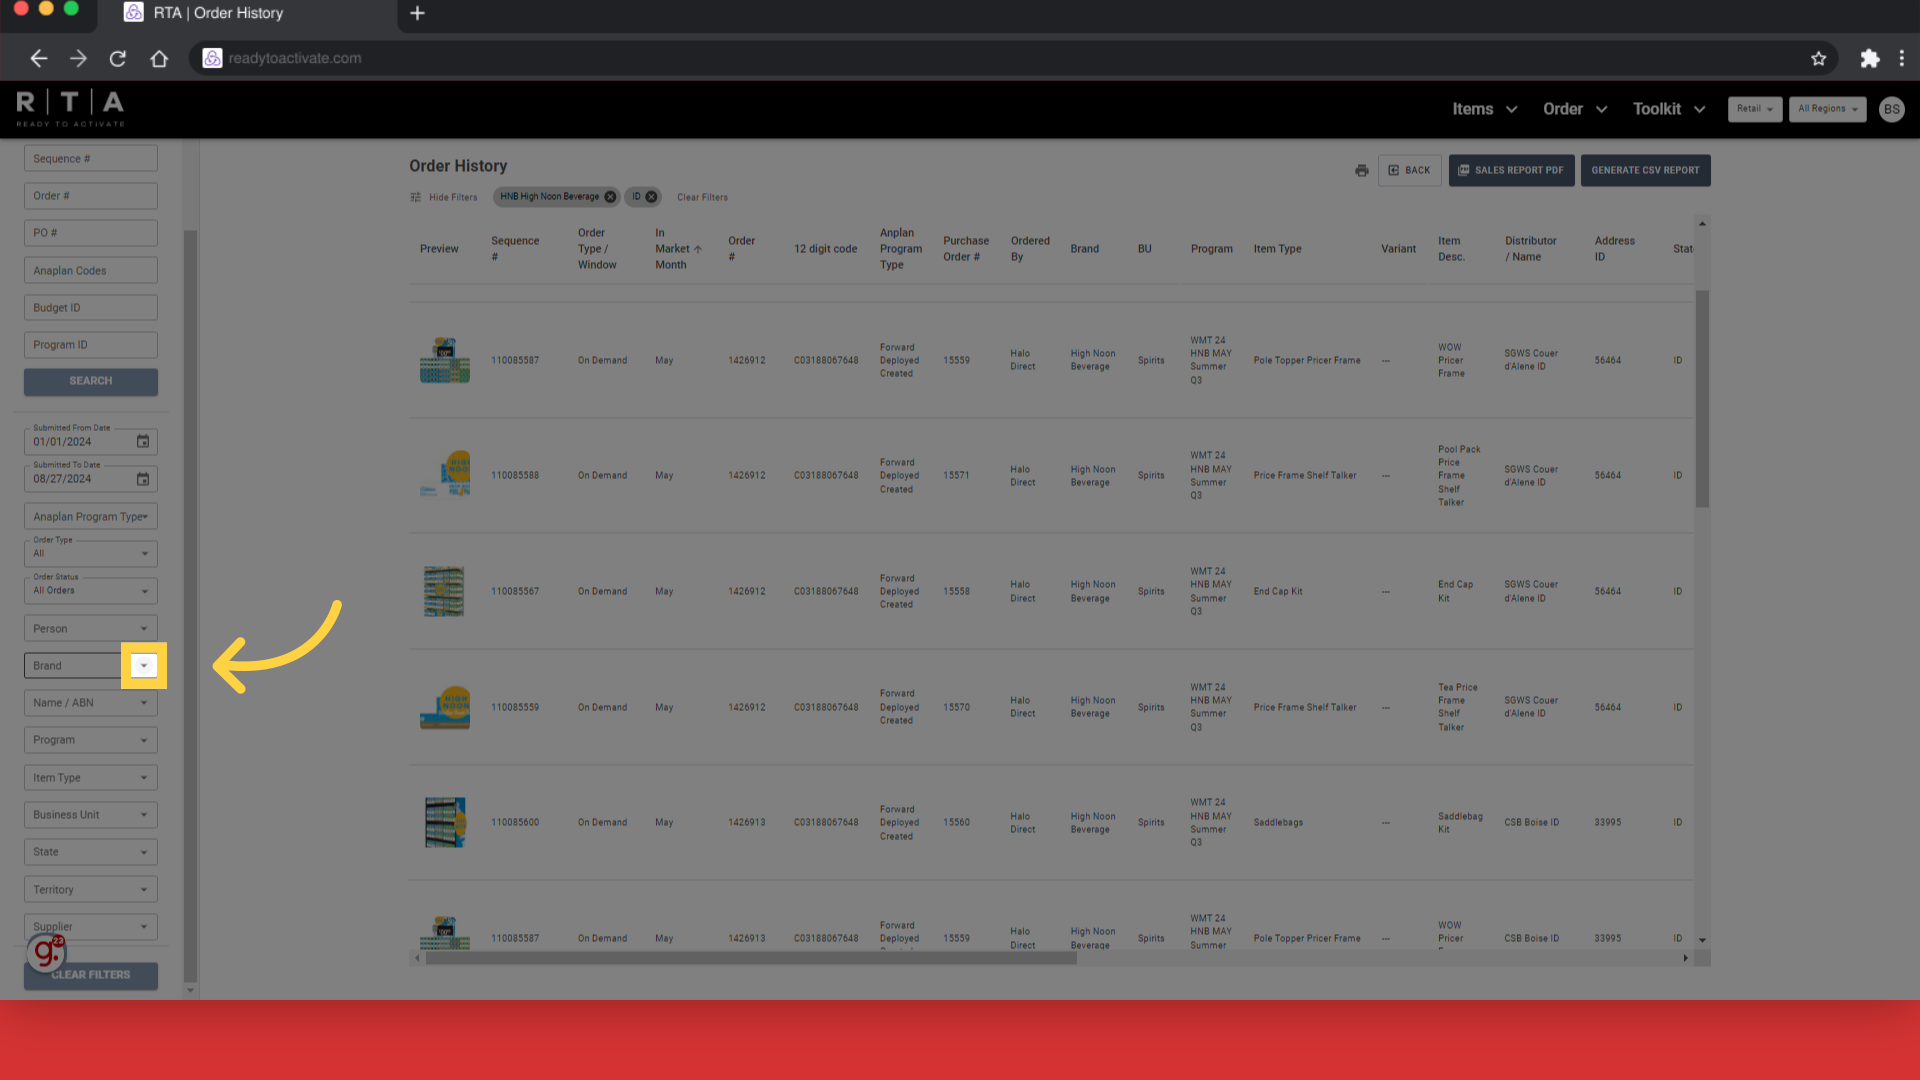Open browser three-dot menu
The width and height of the screenshot is (1920, 1080).
pyautogui.click(x=1902, y=58)
